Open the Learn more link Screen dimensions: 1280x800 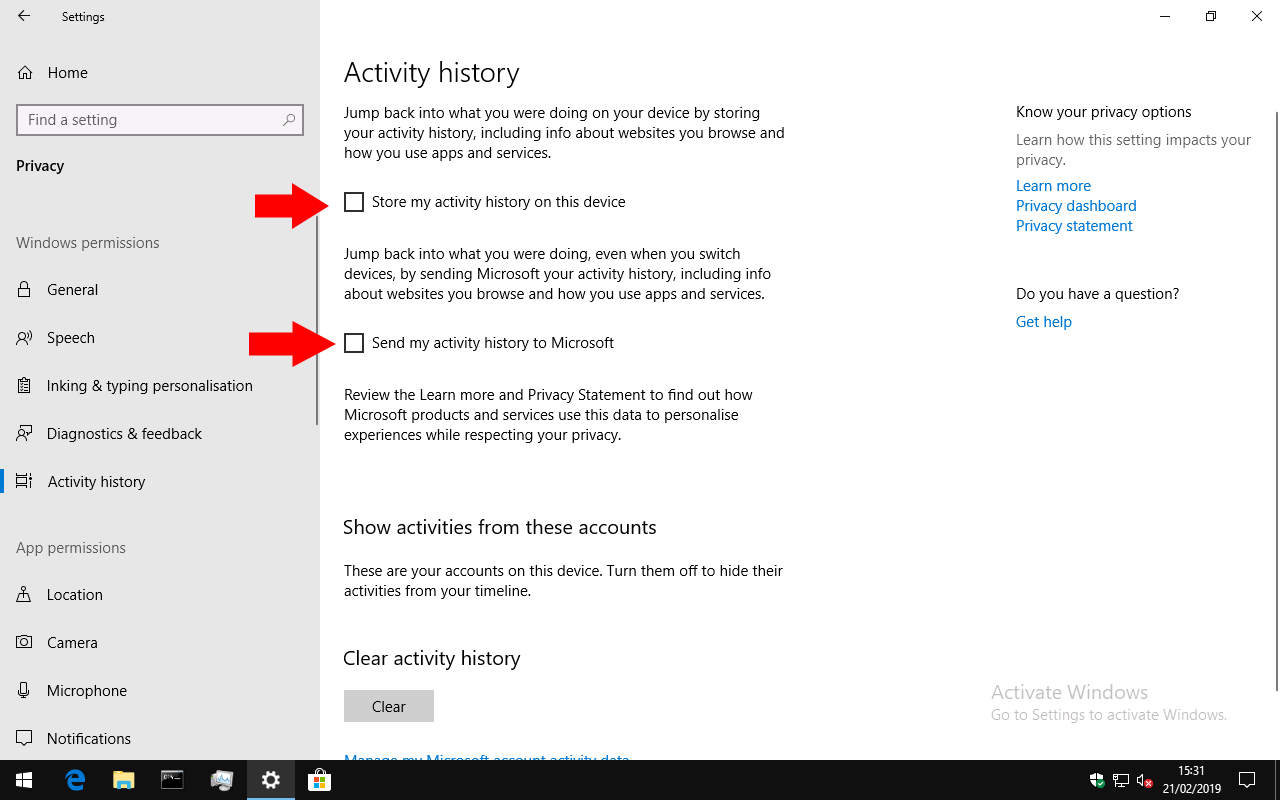tap(1053, 186)
